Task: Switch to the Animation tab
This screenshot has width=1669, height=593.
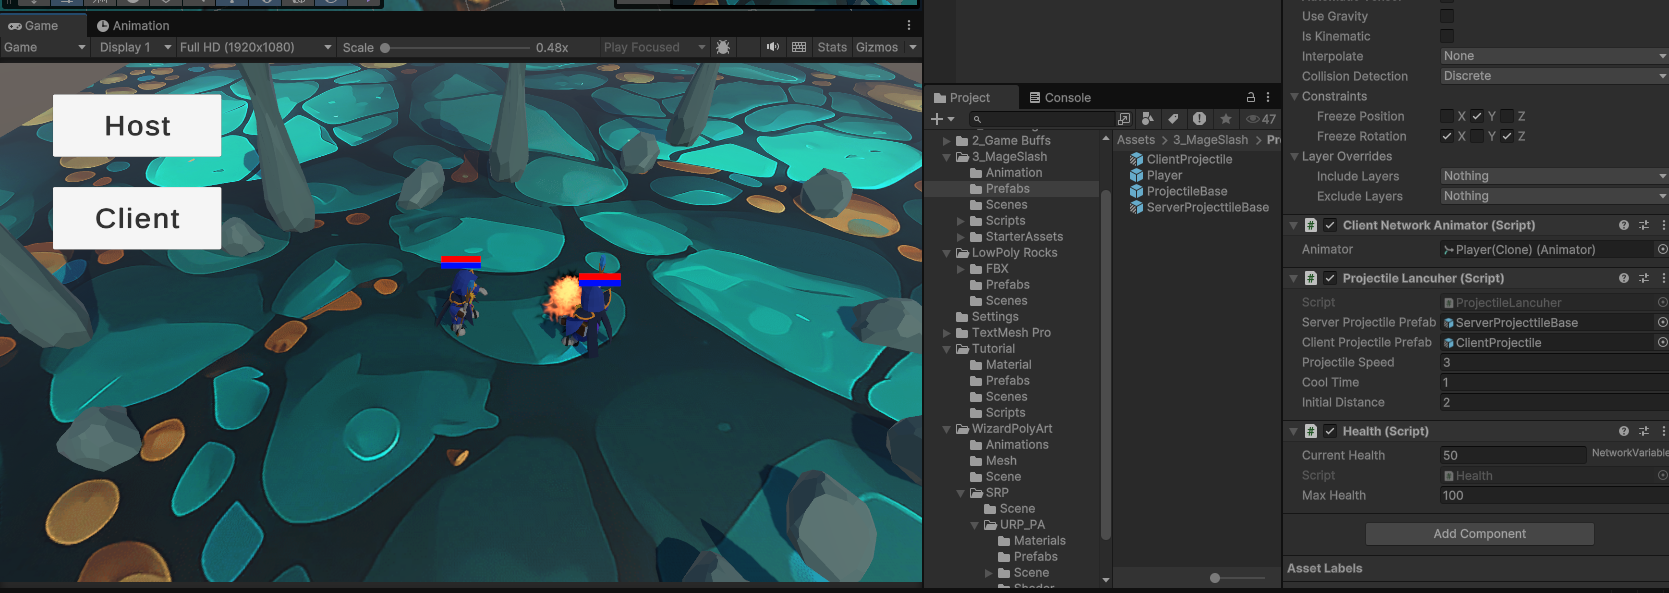Action: (133, 25)
